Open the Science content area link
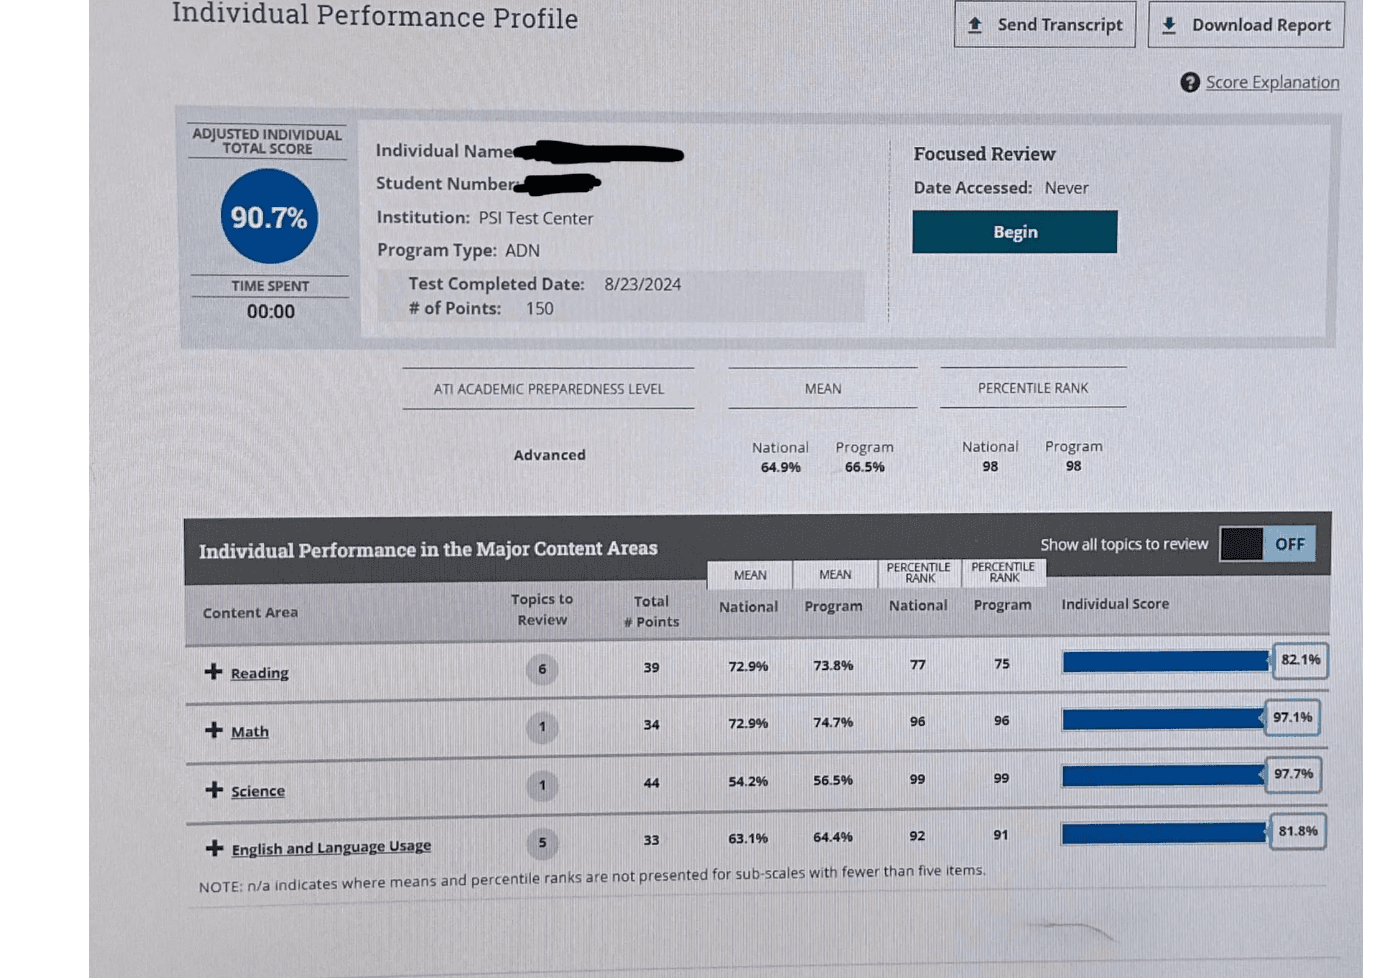The image size is (1400, 978). coord(258,791)
